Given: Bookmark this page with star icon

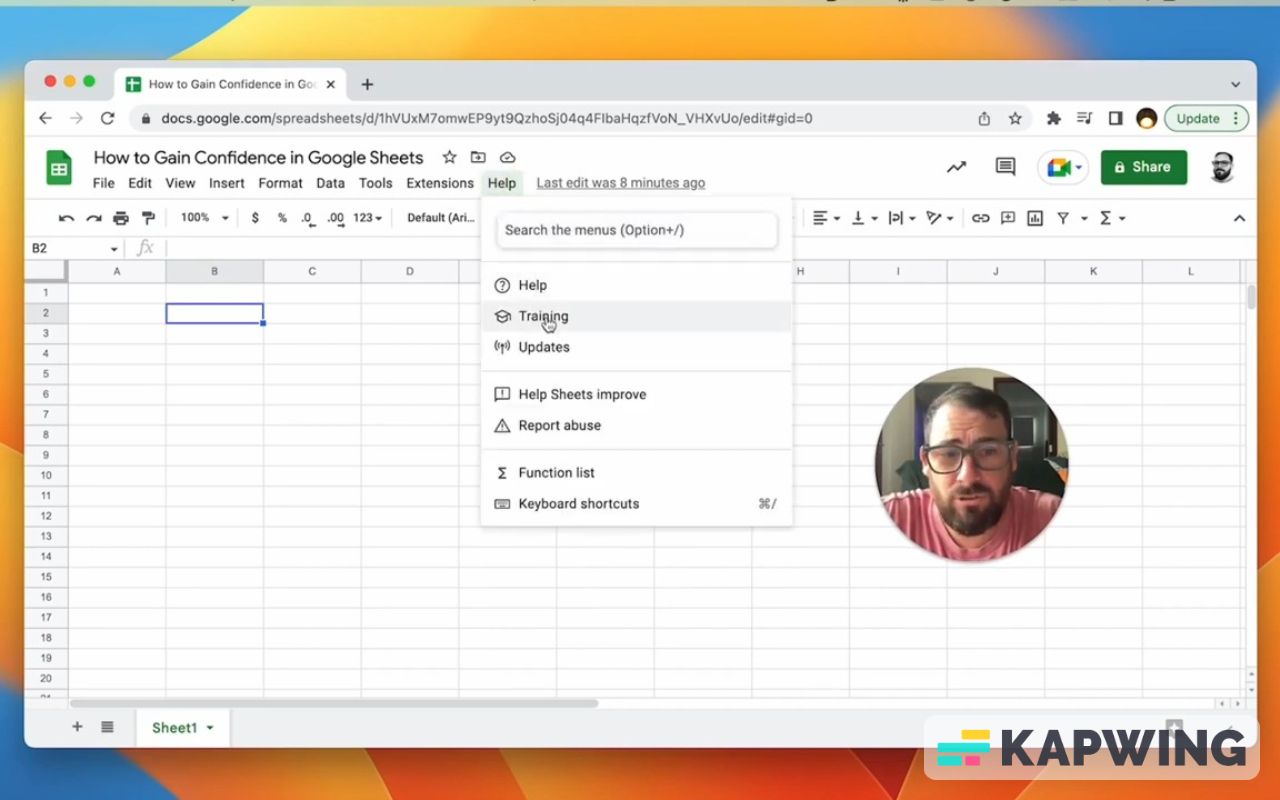Looking at the screenshot, I should [x=1015, y=118].
